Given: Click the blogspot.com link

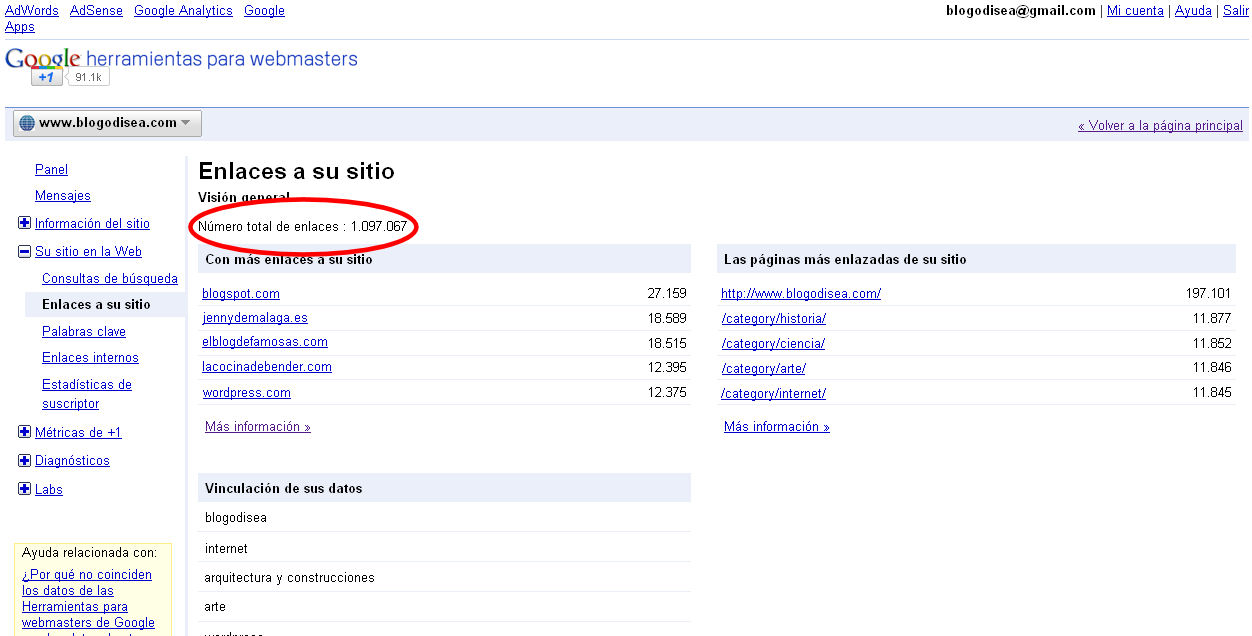Looking at the screenshot, I should click(241, 294).
